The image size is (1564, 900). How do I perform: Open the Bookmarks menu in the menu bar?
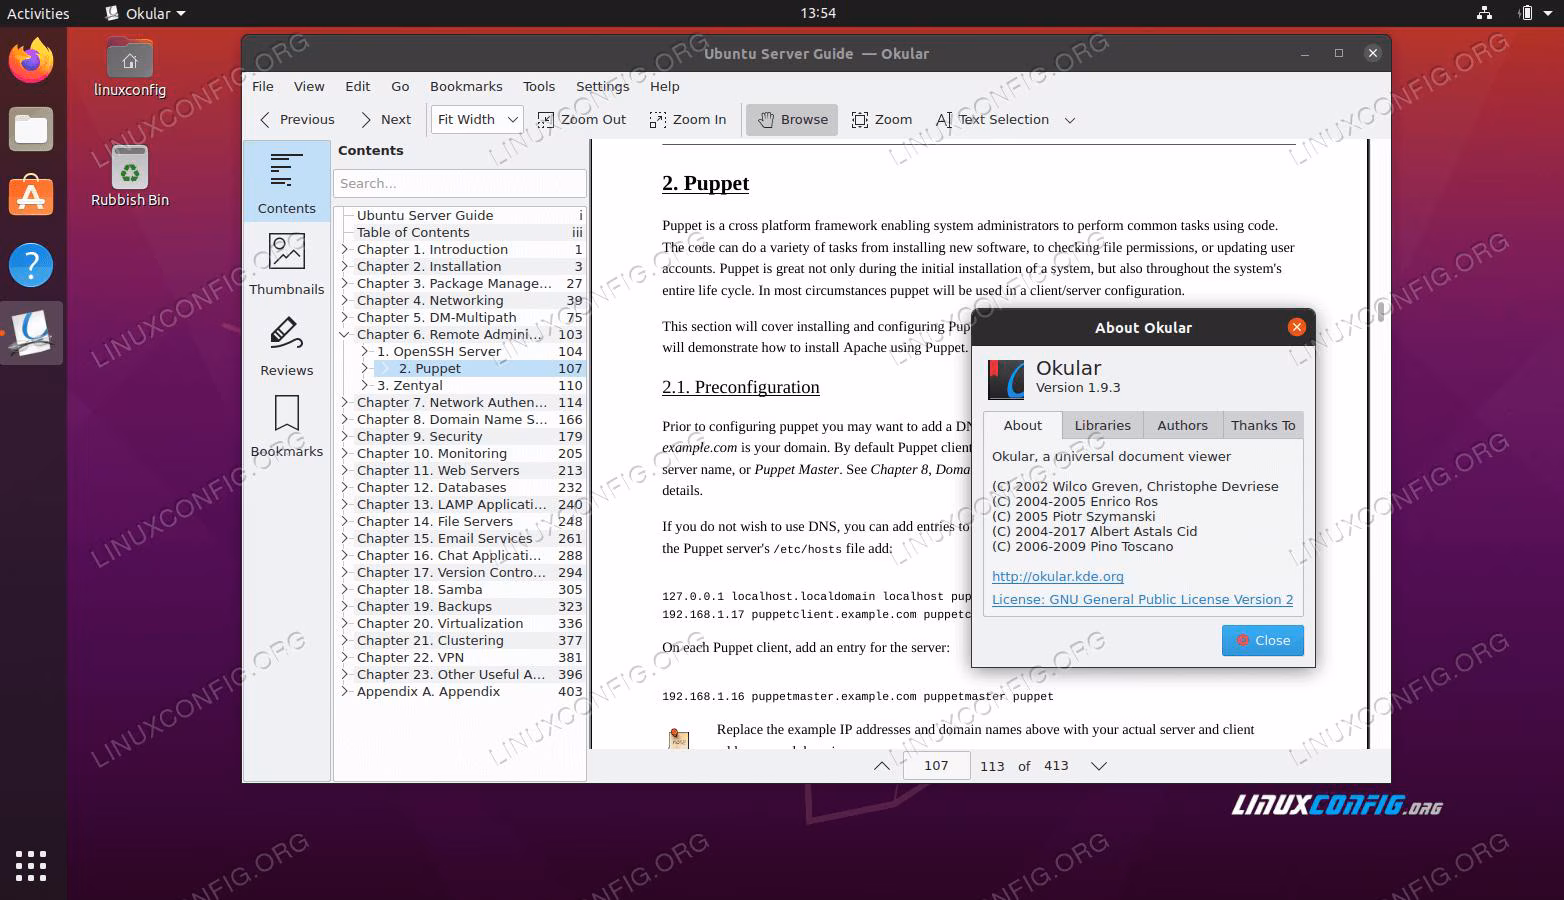(466, 86)
